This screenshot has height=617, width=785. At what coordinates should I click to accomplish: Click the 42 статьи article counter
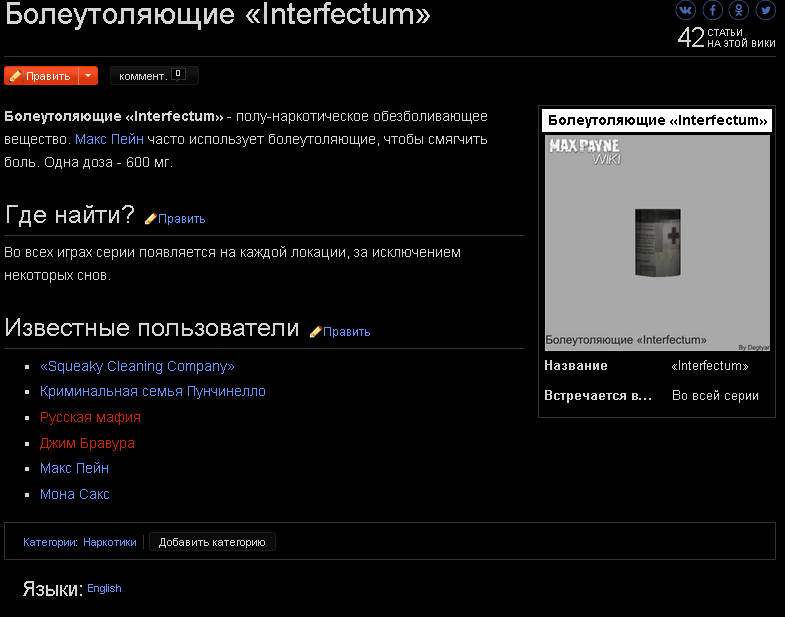click(726, 38)
